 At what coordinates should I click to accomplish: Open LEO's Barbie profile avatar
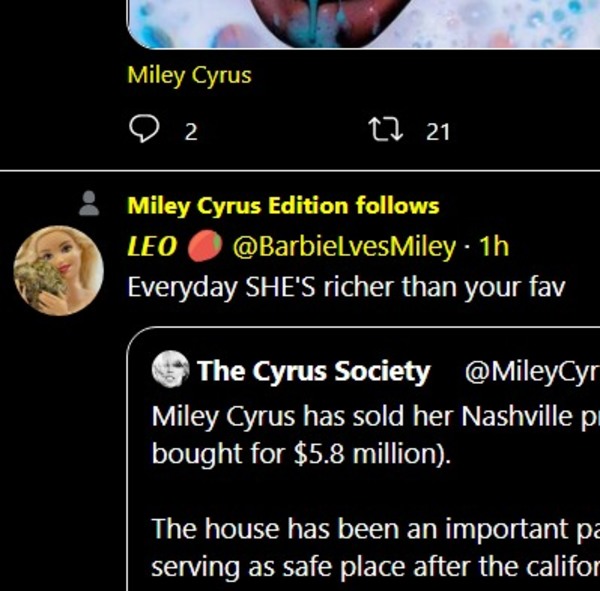pyautogui.click(x=58, y=270)
